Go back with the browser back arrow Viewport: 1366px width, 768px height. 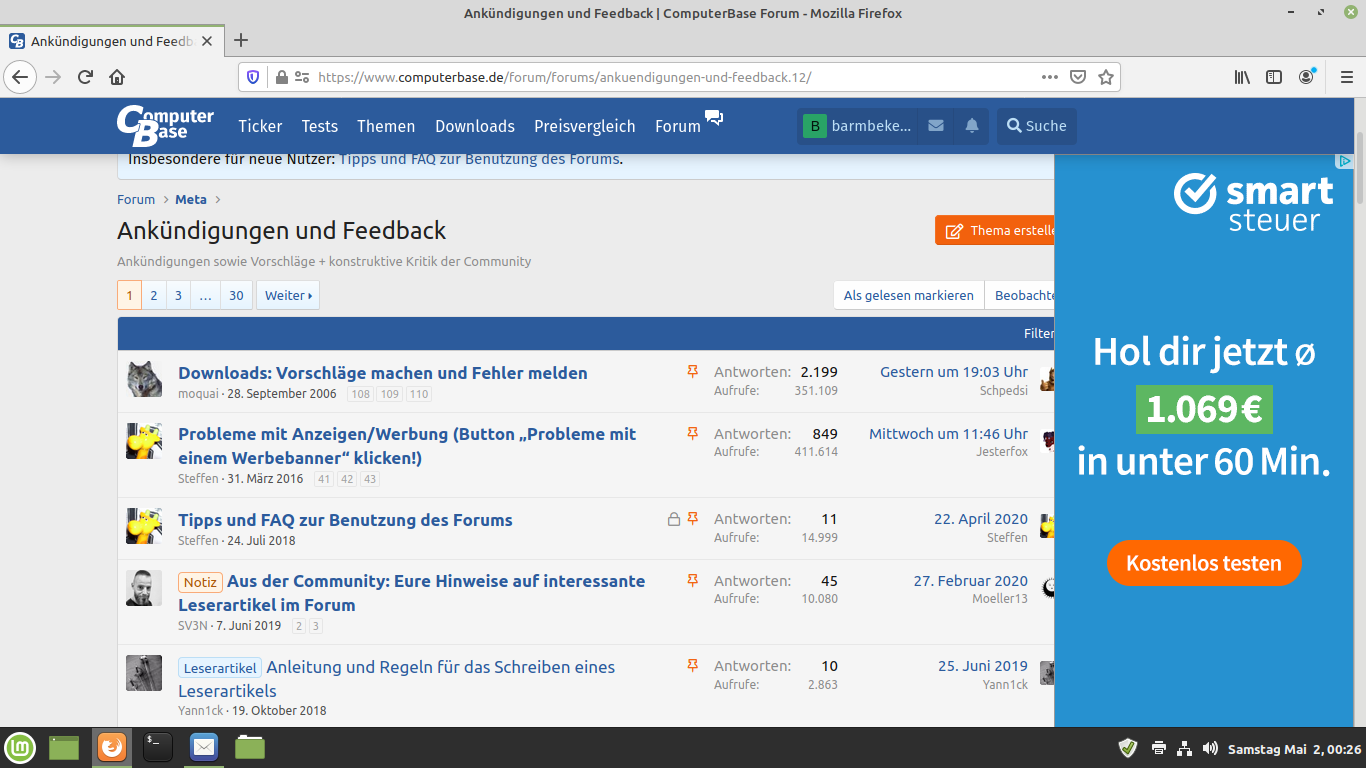tap(20, 77)
